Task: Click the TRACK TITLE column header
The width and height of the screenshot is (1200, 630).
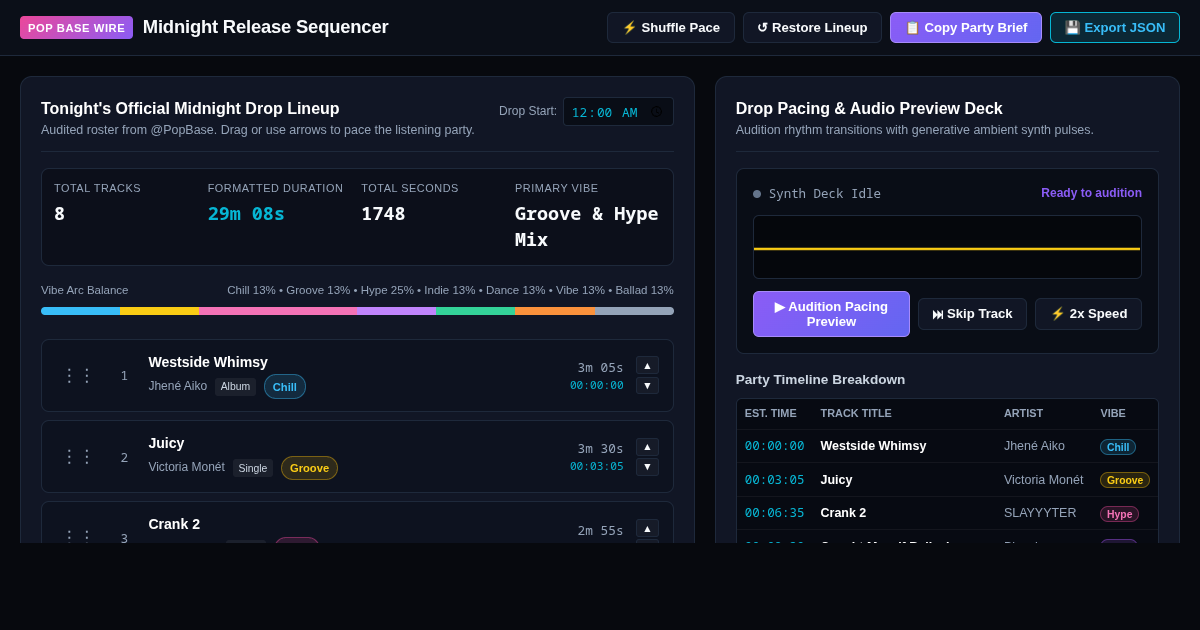Action: pyautogui.click(x=856, y=413)
